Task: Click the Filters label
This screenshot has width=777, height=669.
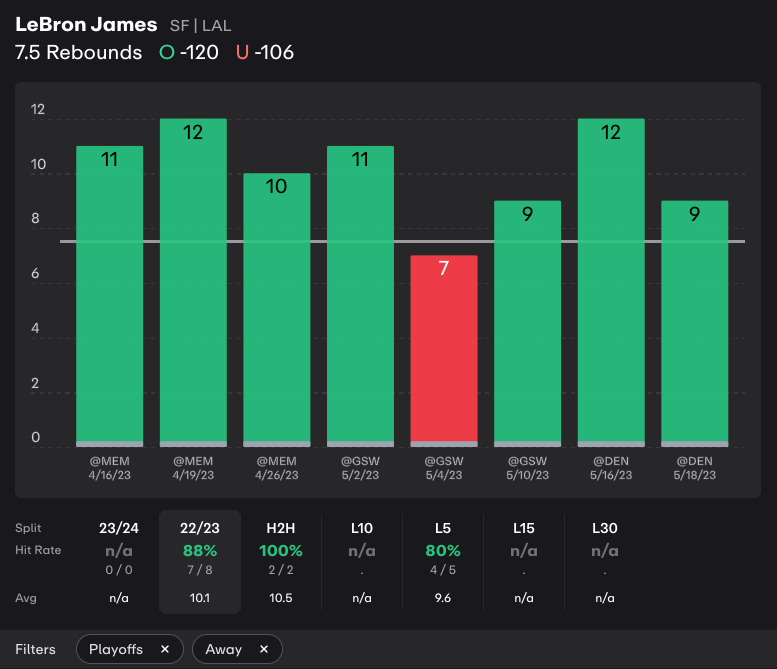Action: tap(35, 649)
